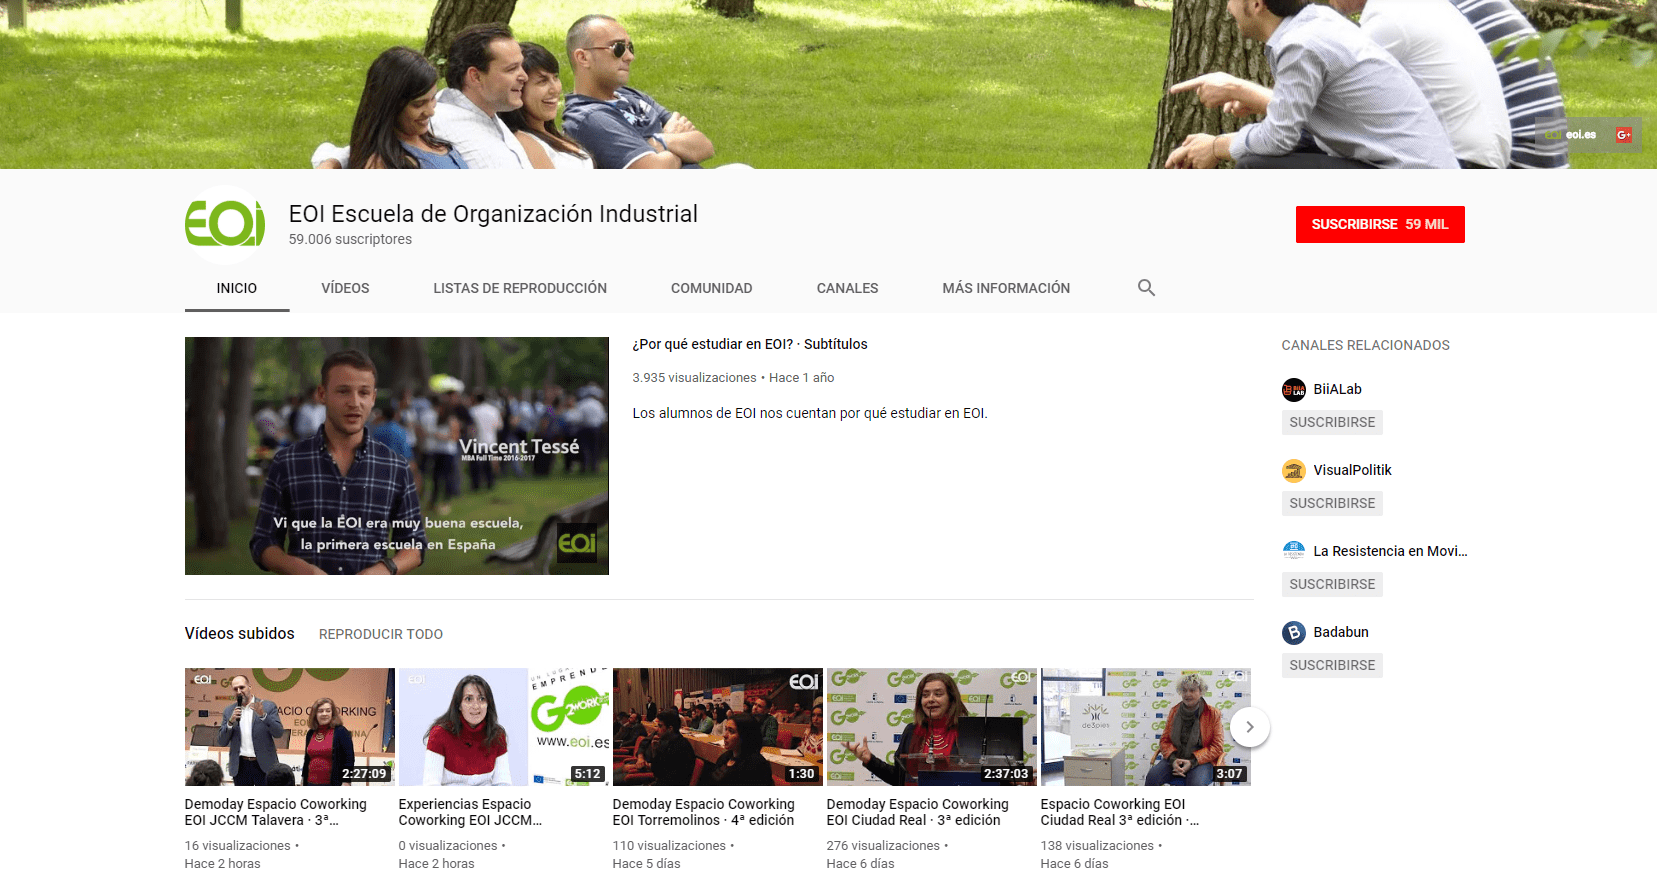Viewport: 1657px width, 877px height.
Task: Click REPRODUCIR TODO for uploaded videos
Action: point(381,634)
